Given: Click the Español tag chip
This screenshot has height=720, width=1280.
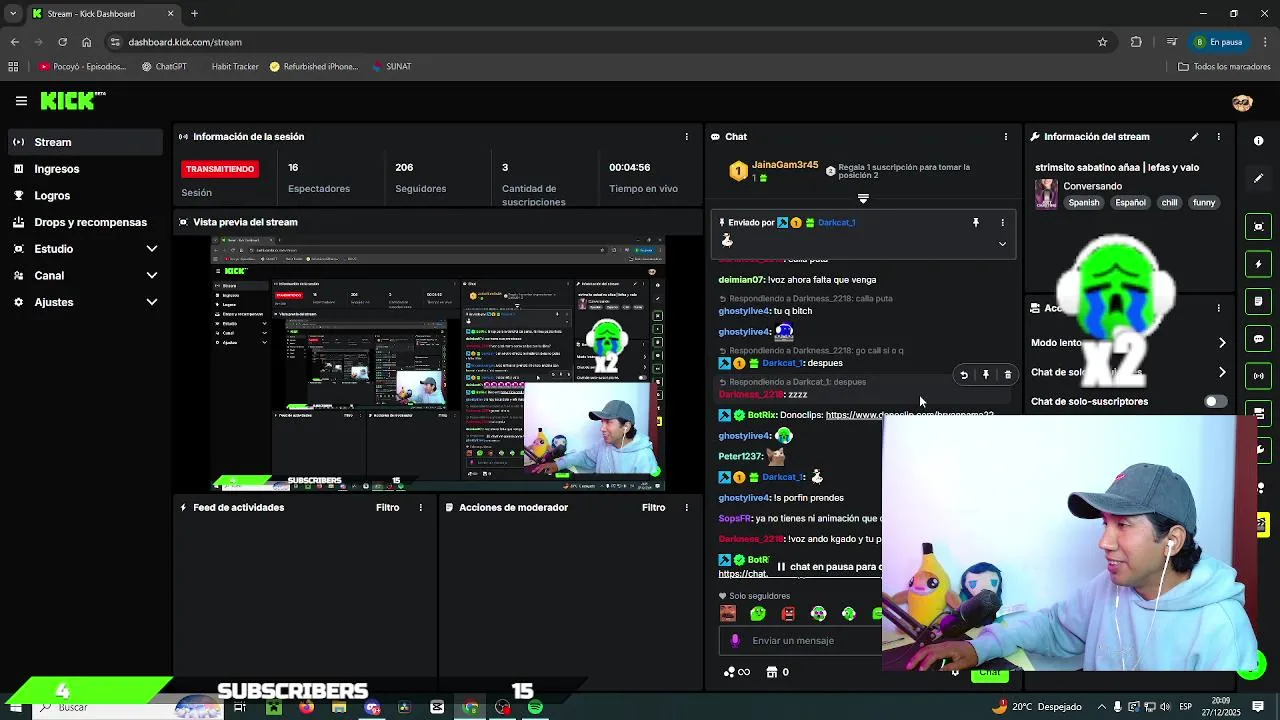Looking at the screenshot, I should (x=1130, y=203).
